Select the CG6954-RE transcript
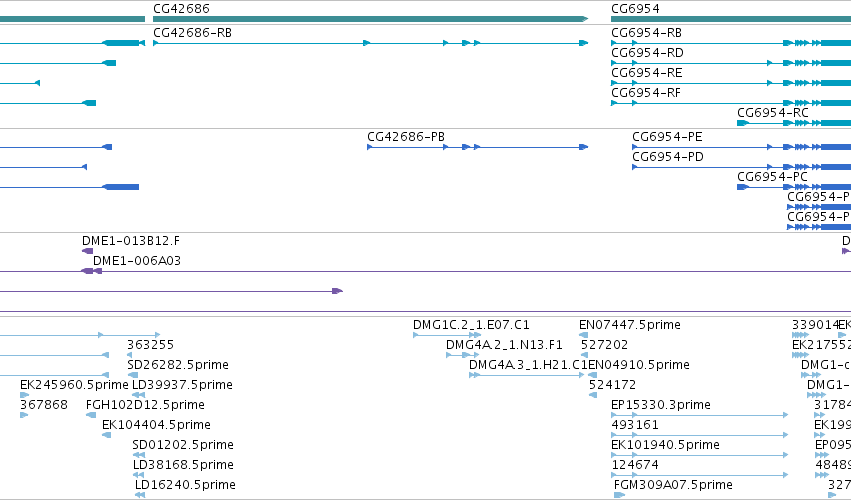The width and height of the screenshot is (851, 500). point(731,83)
